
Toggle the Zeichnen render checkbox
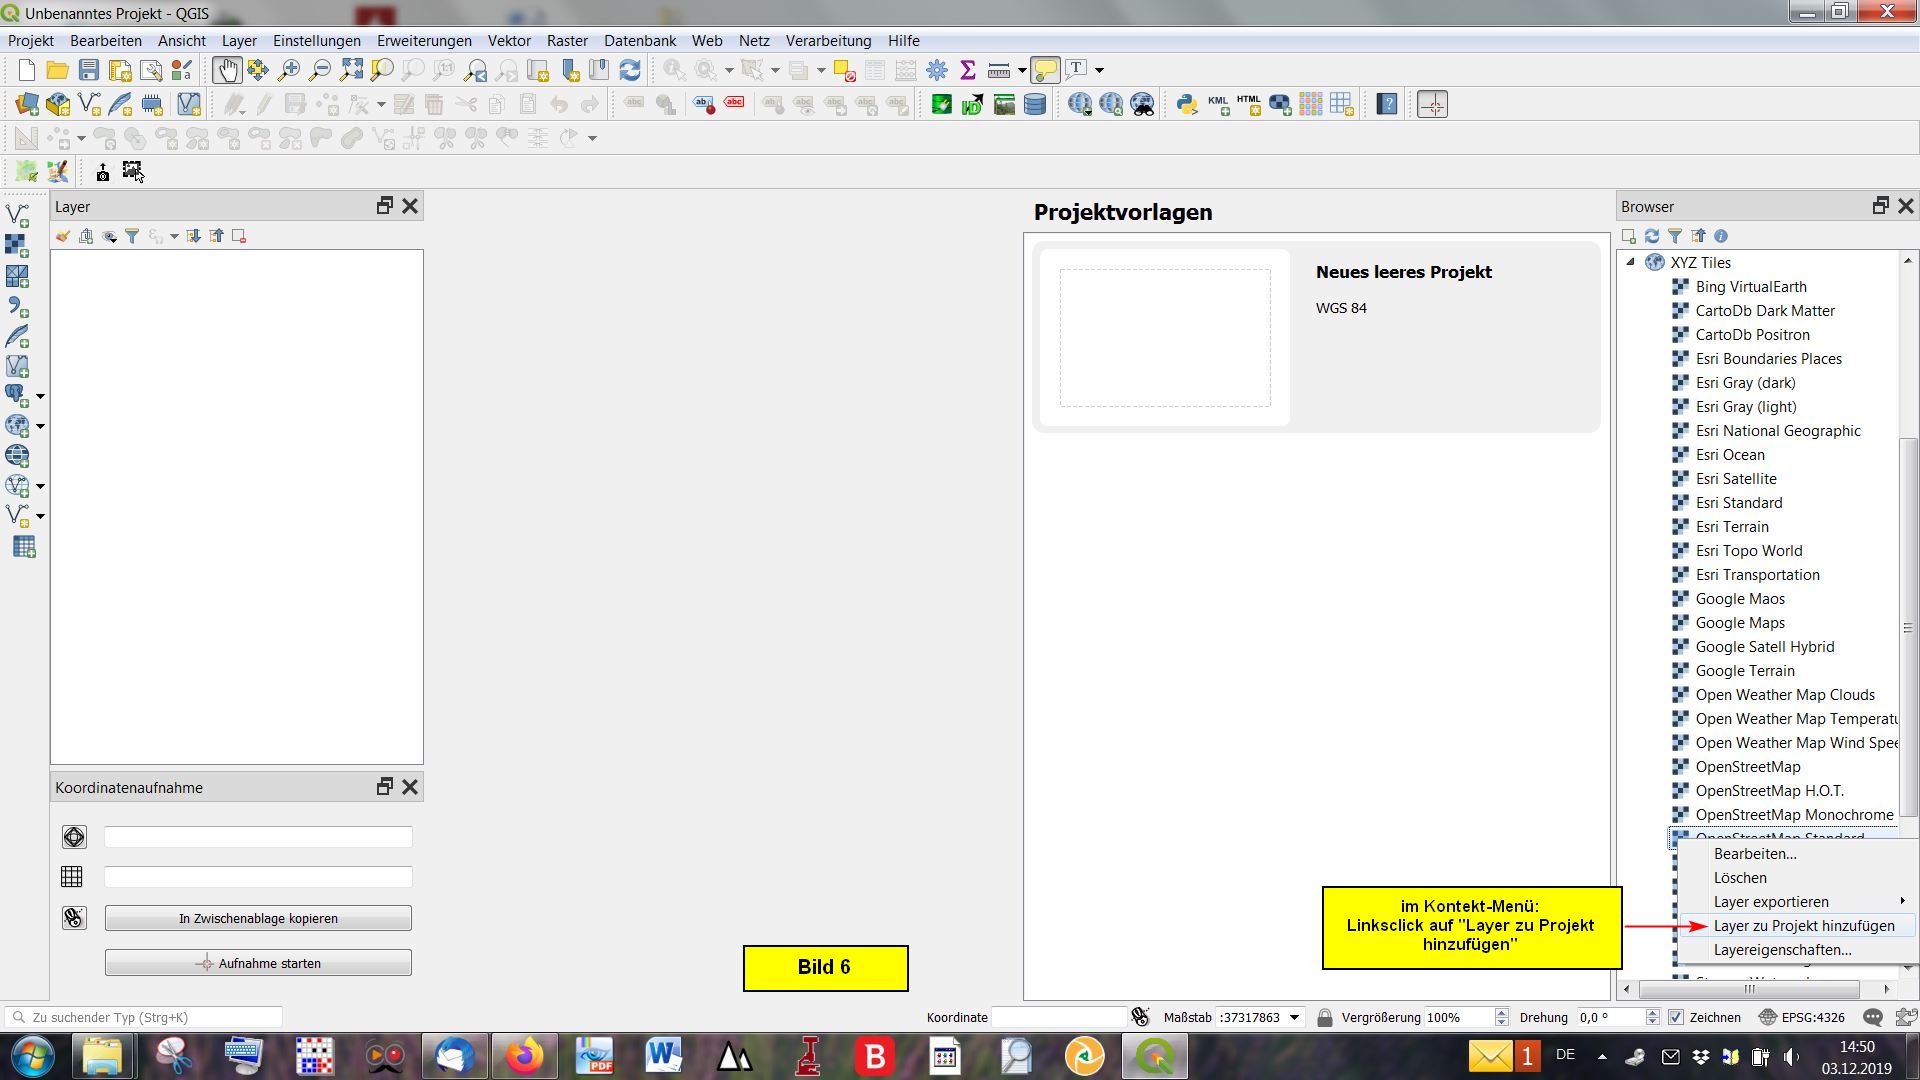tap(1676, 1017)
